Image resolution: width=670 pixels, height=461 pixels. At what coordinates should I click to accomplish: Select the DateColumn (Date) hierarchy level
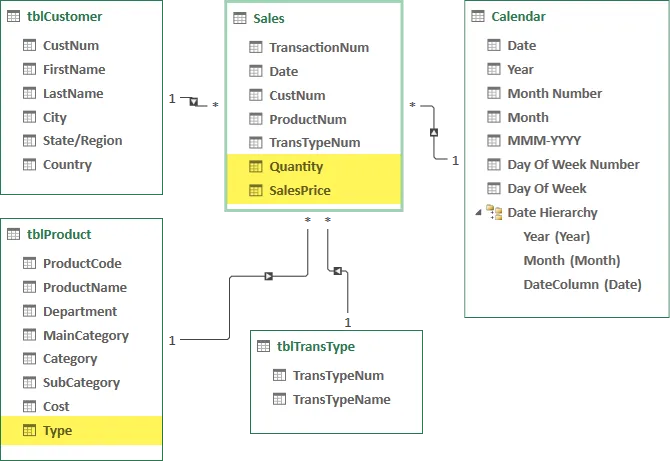click(582, 285)
